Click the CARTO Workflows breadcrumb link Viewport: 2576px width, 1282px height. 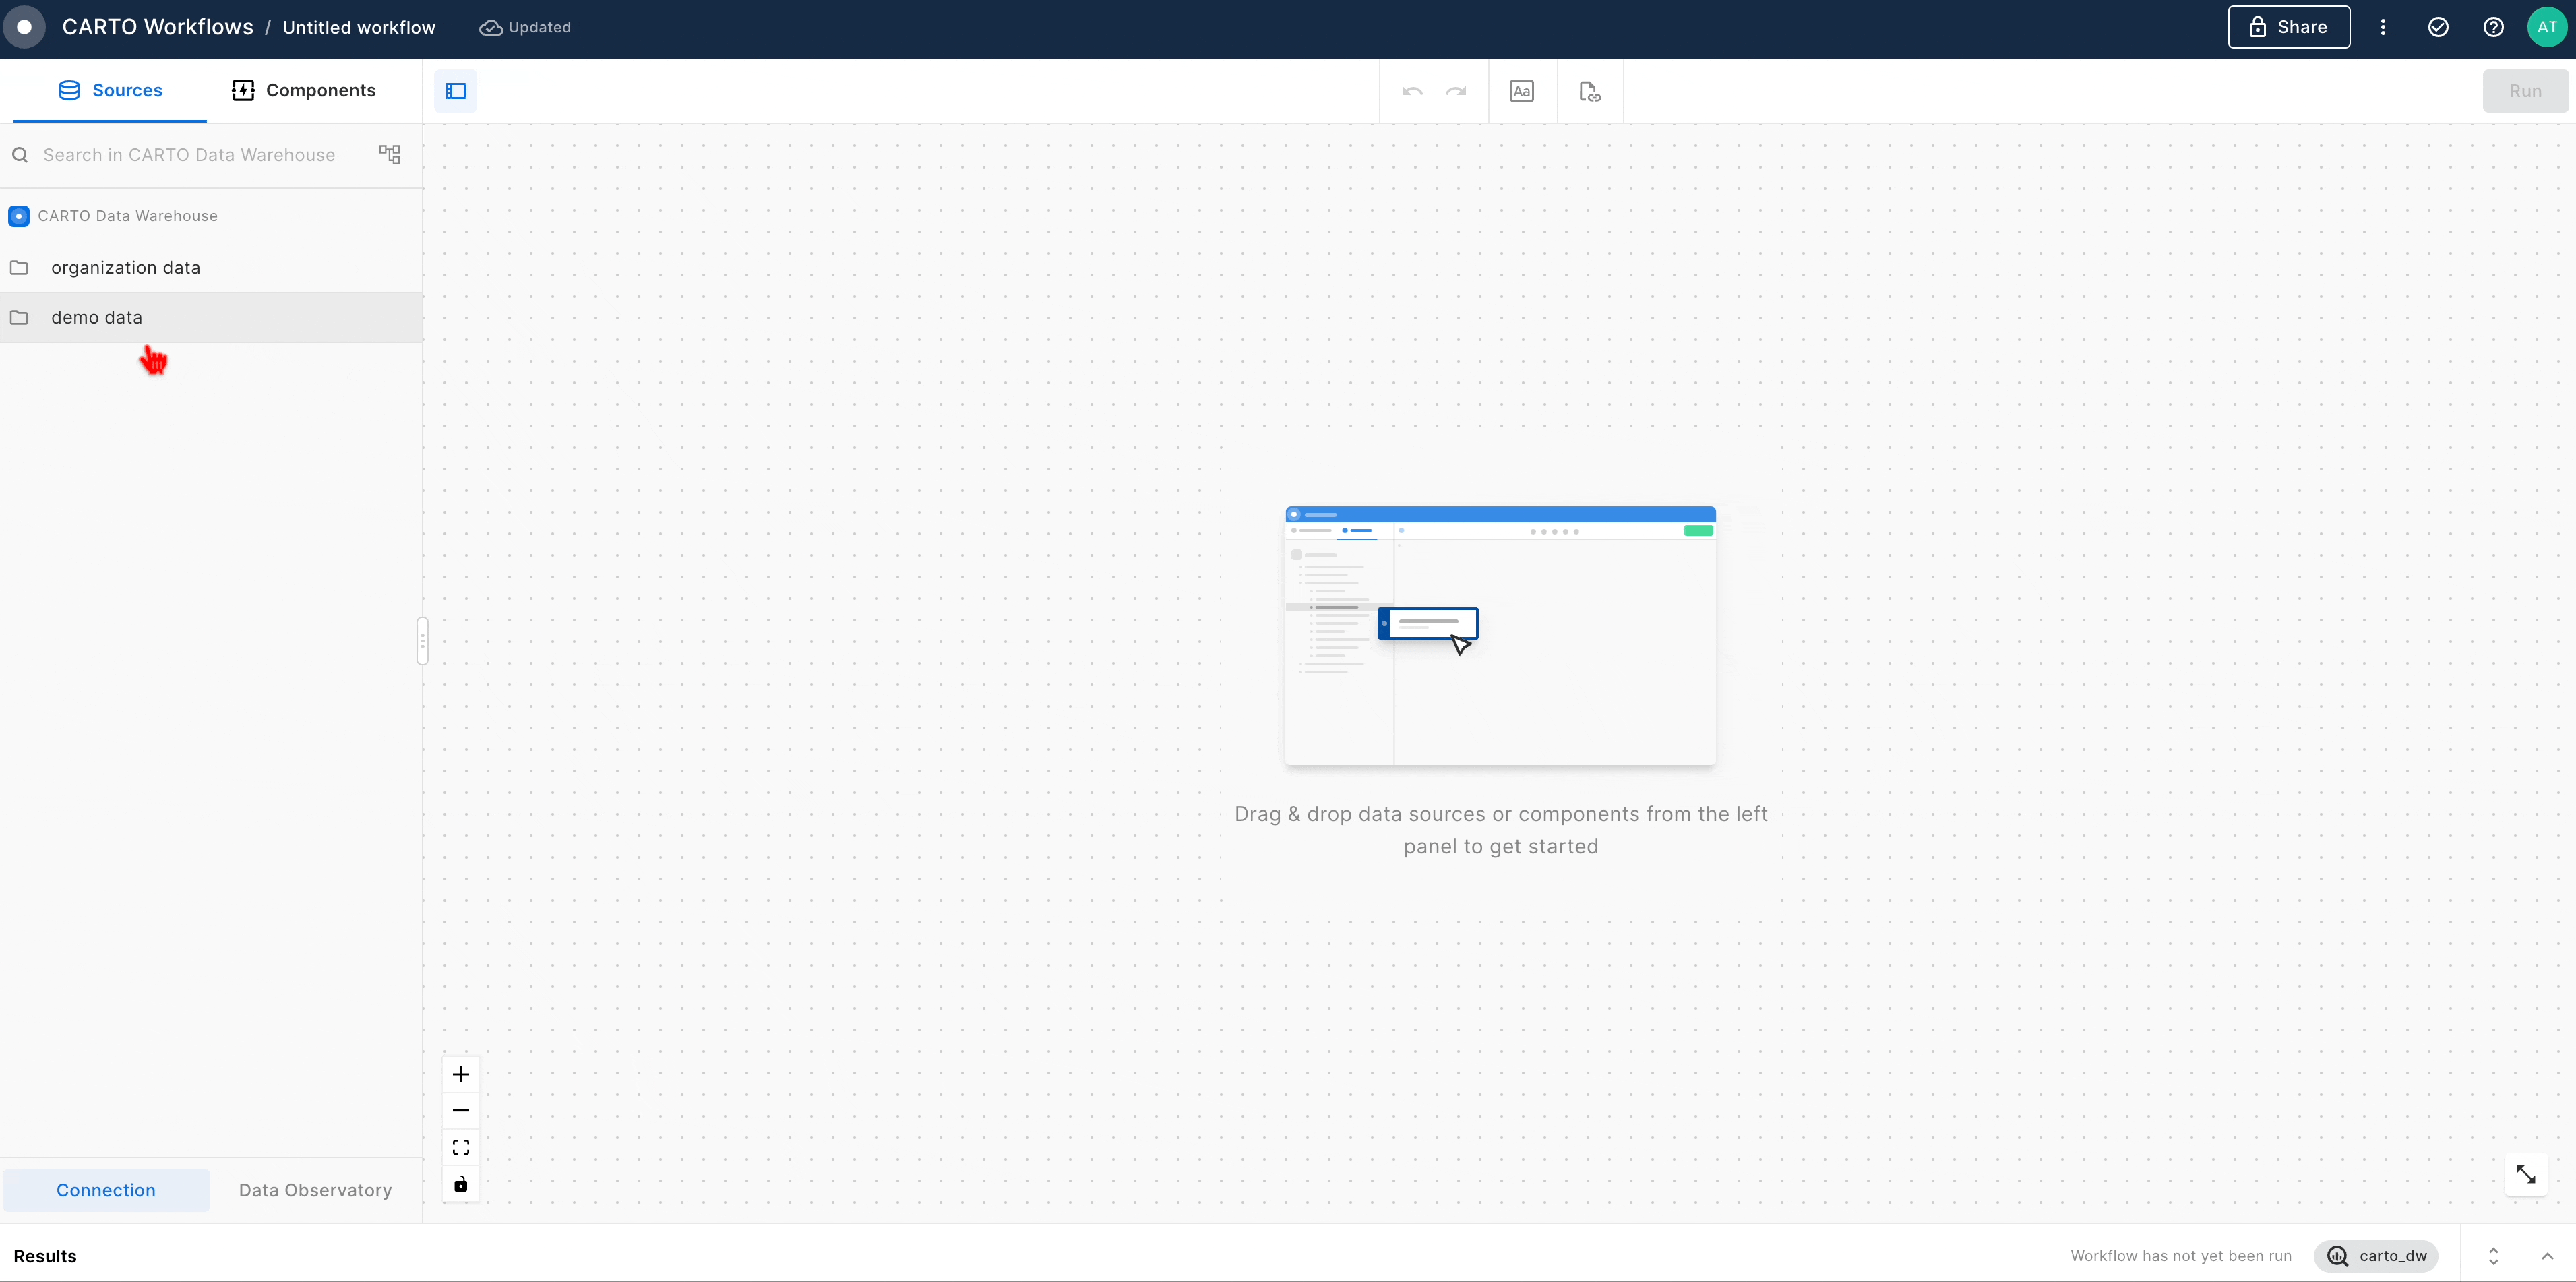(x=158, y=27)
